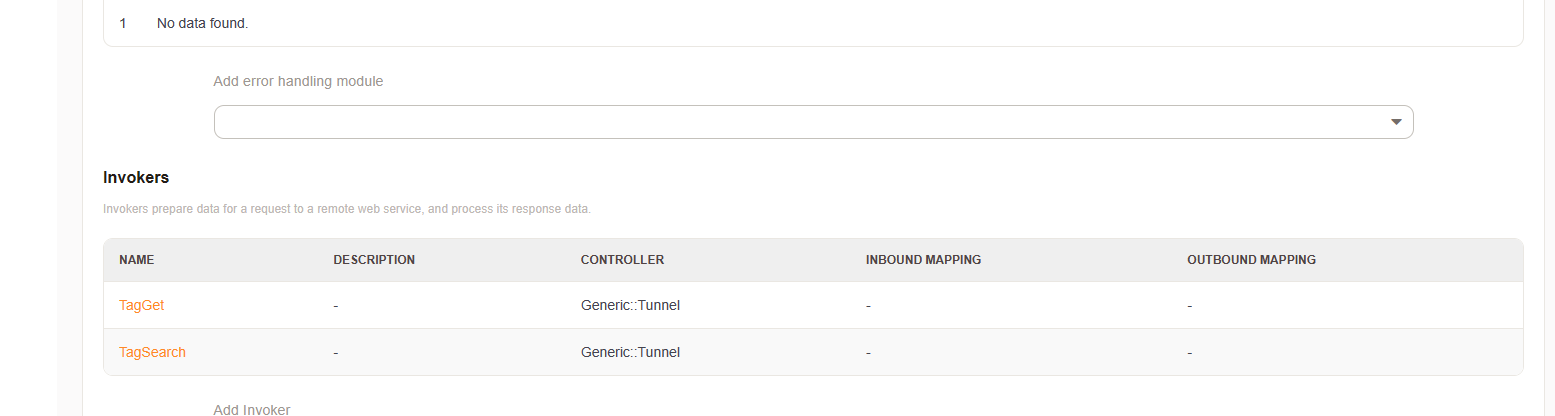Open the TagSearch invoker link

[152, 352]
